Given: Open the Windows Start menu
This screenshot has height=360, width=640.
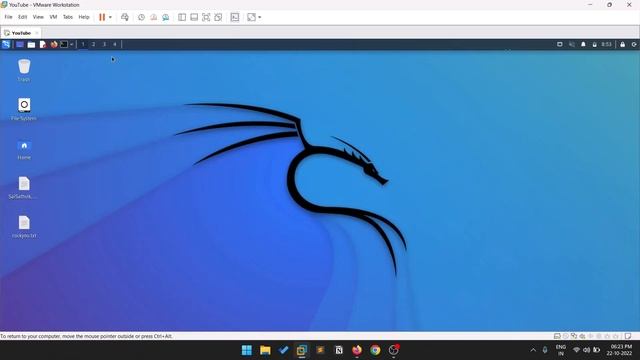Looking at the screenshot, I should (x=247, y=350).
